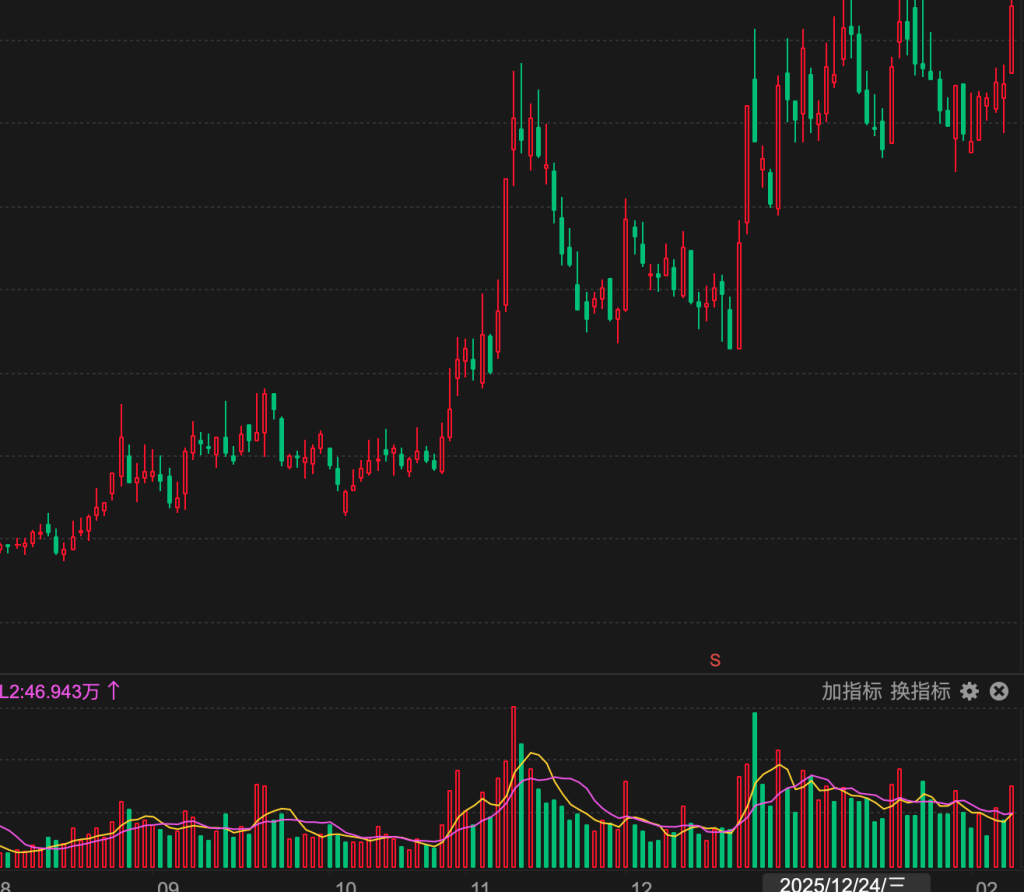1024x892 pixels.
Task: Click the pink up arrow beside L2 value
Action: (x=113, y=691)
